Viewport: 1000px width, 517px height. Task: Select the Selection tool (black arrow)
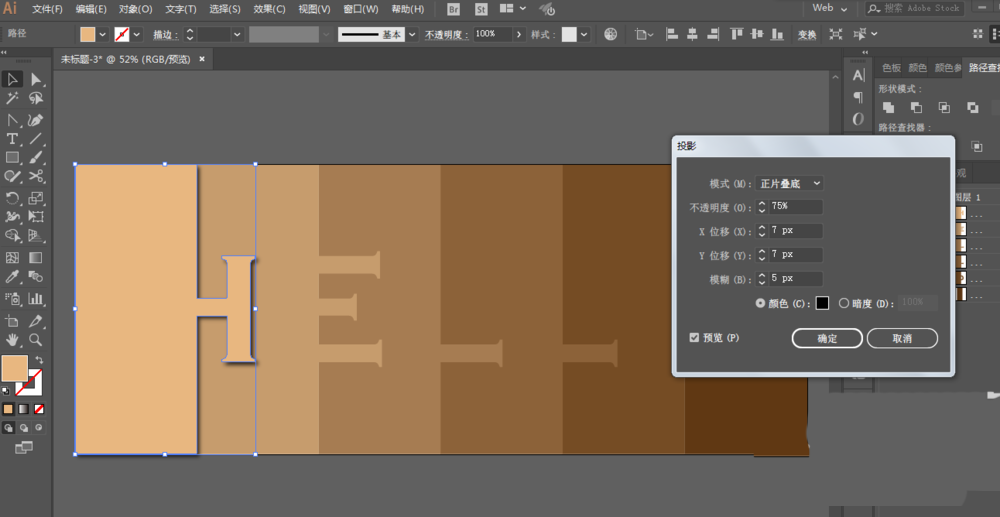coord(13,79)
